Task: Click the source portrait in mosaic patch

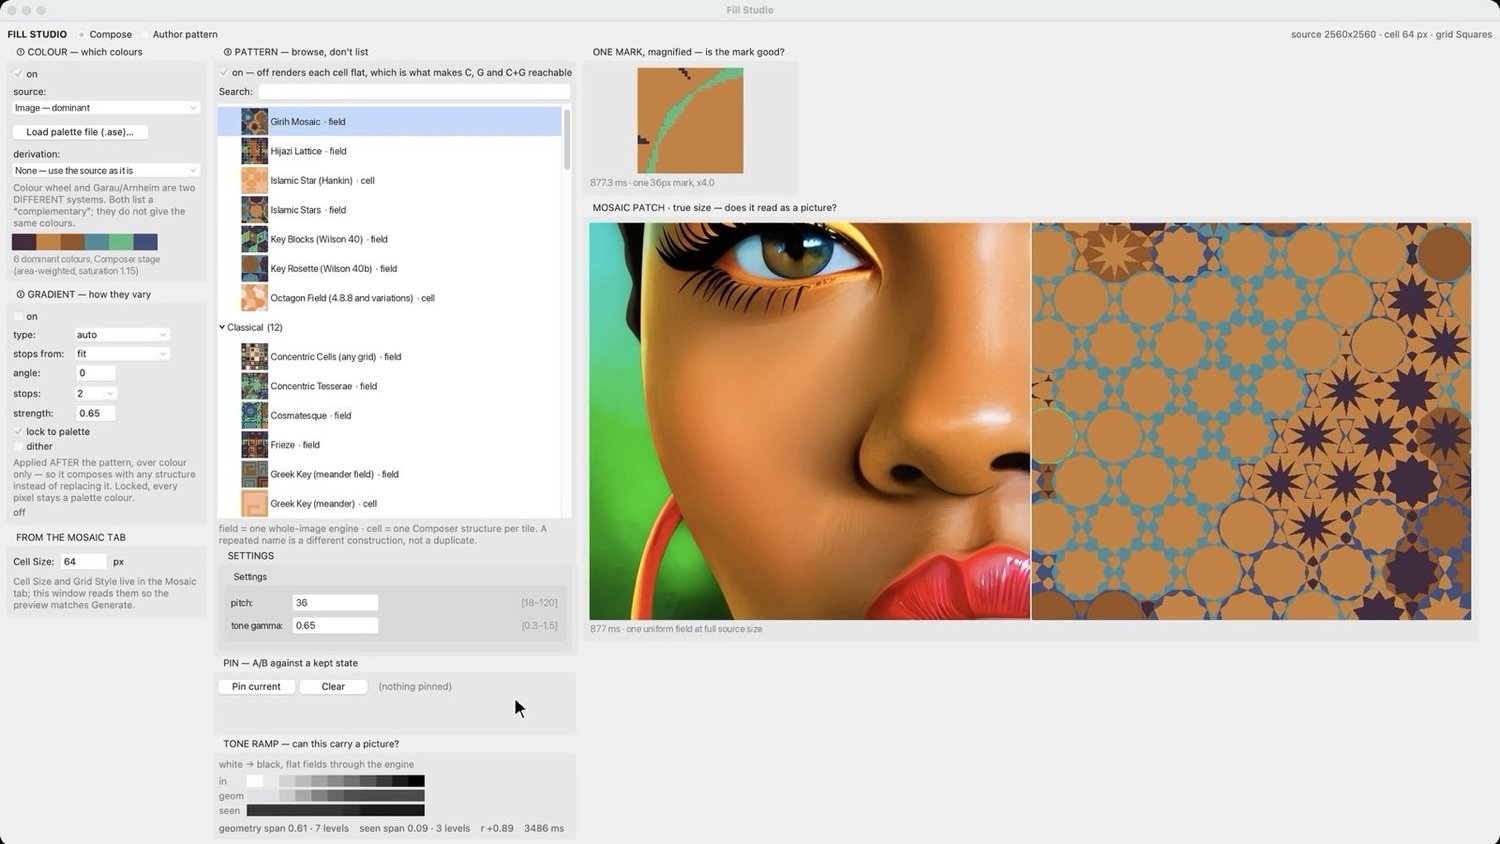Action: (809, 421)
